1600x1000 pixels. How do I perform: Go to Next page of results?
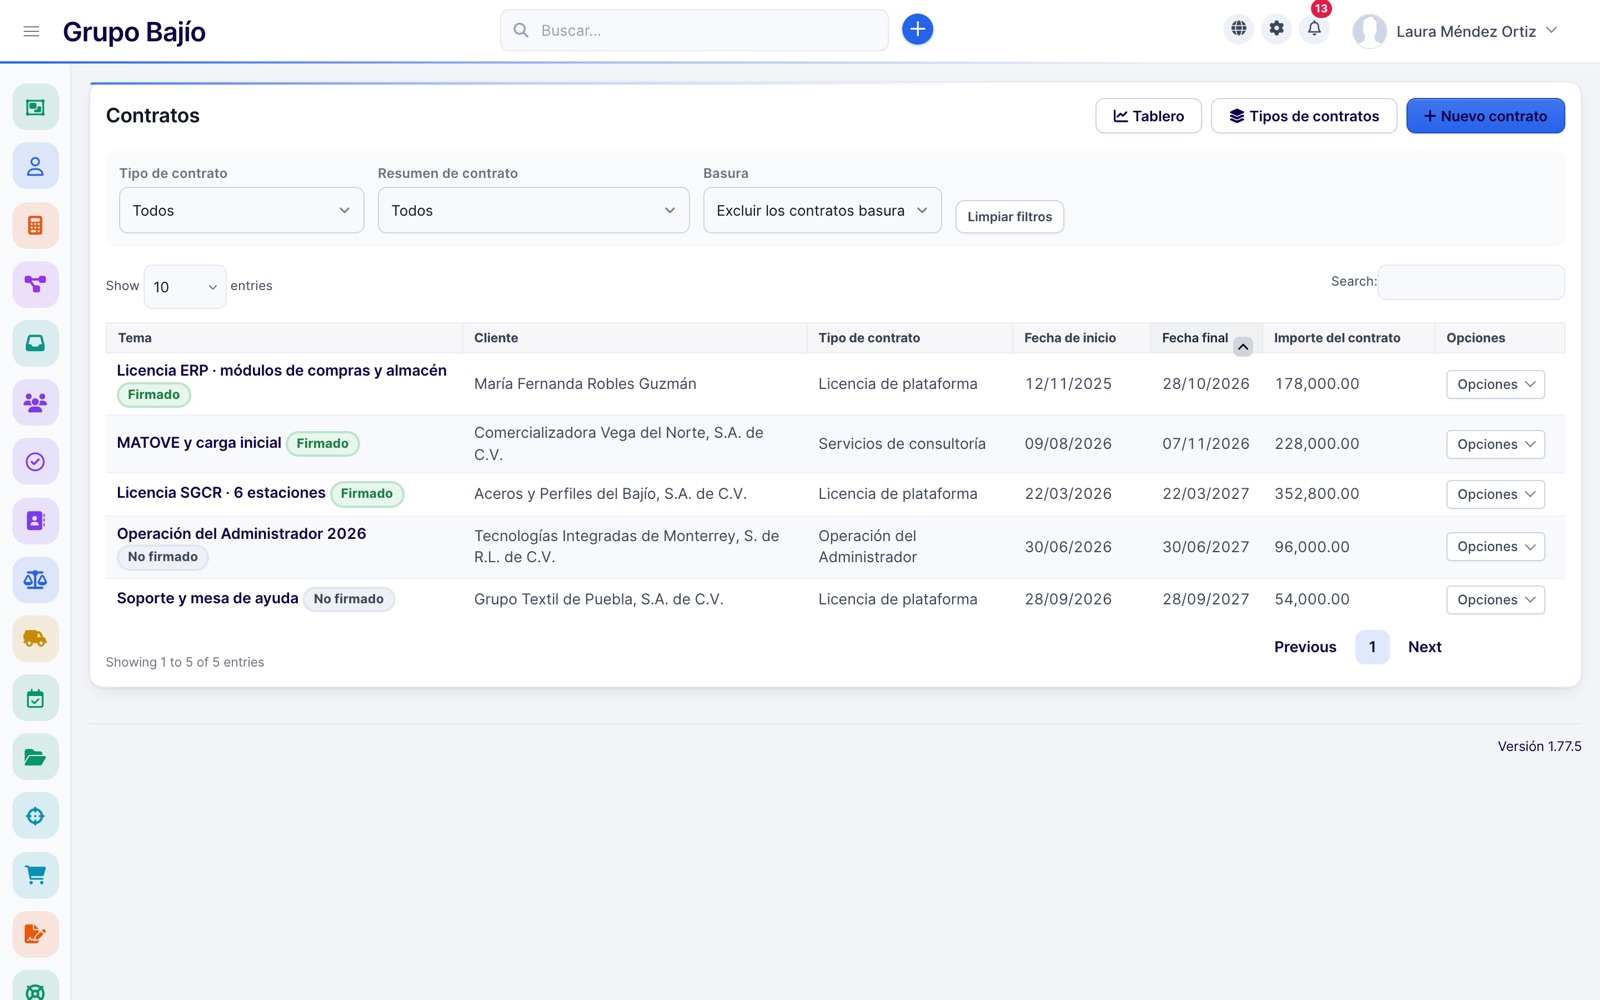click(x=1424, y=647)
